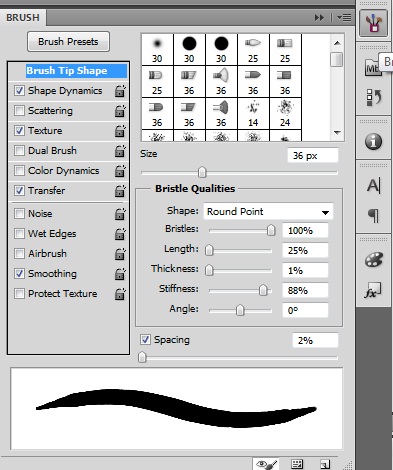Click the Length field showing 25%

pyautogui.click(x=305, y=251)
